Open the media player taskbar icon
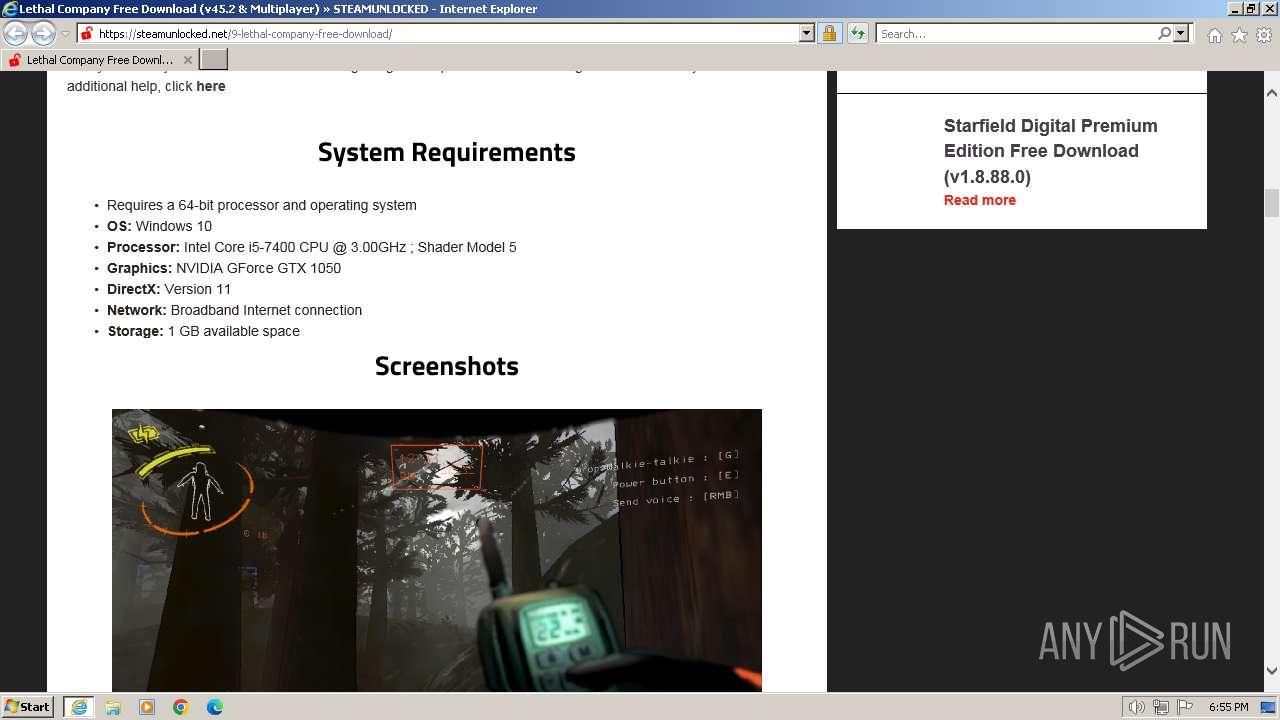The image size is (1280, 720). (x=147, y=707)
